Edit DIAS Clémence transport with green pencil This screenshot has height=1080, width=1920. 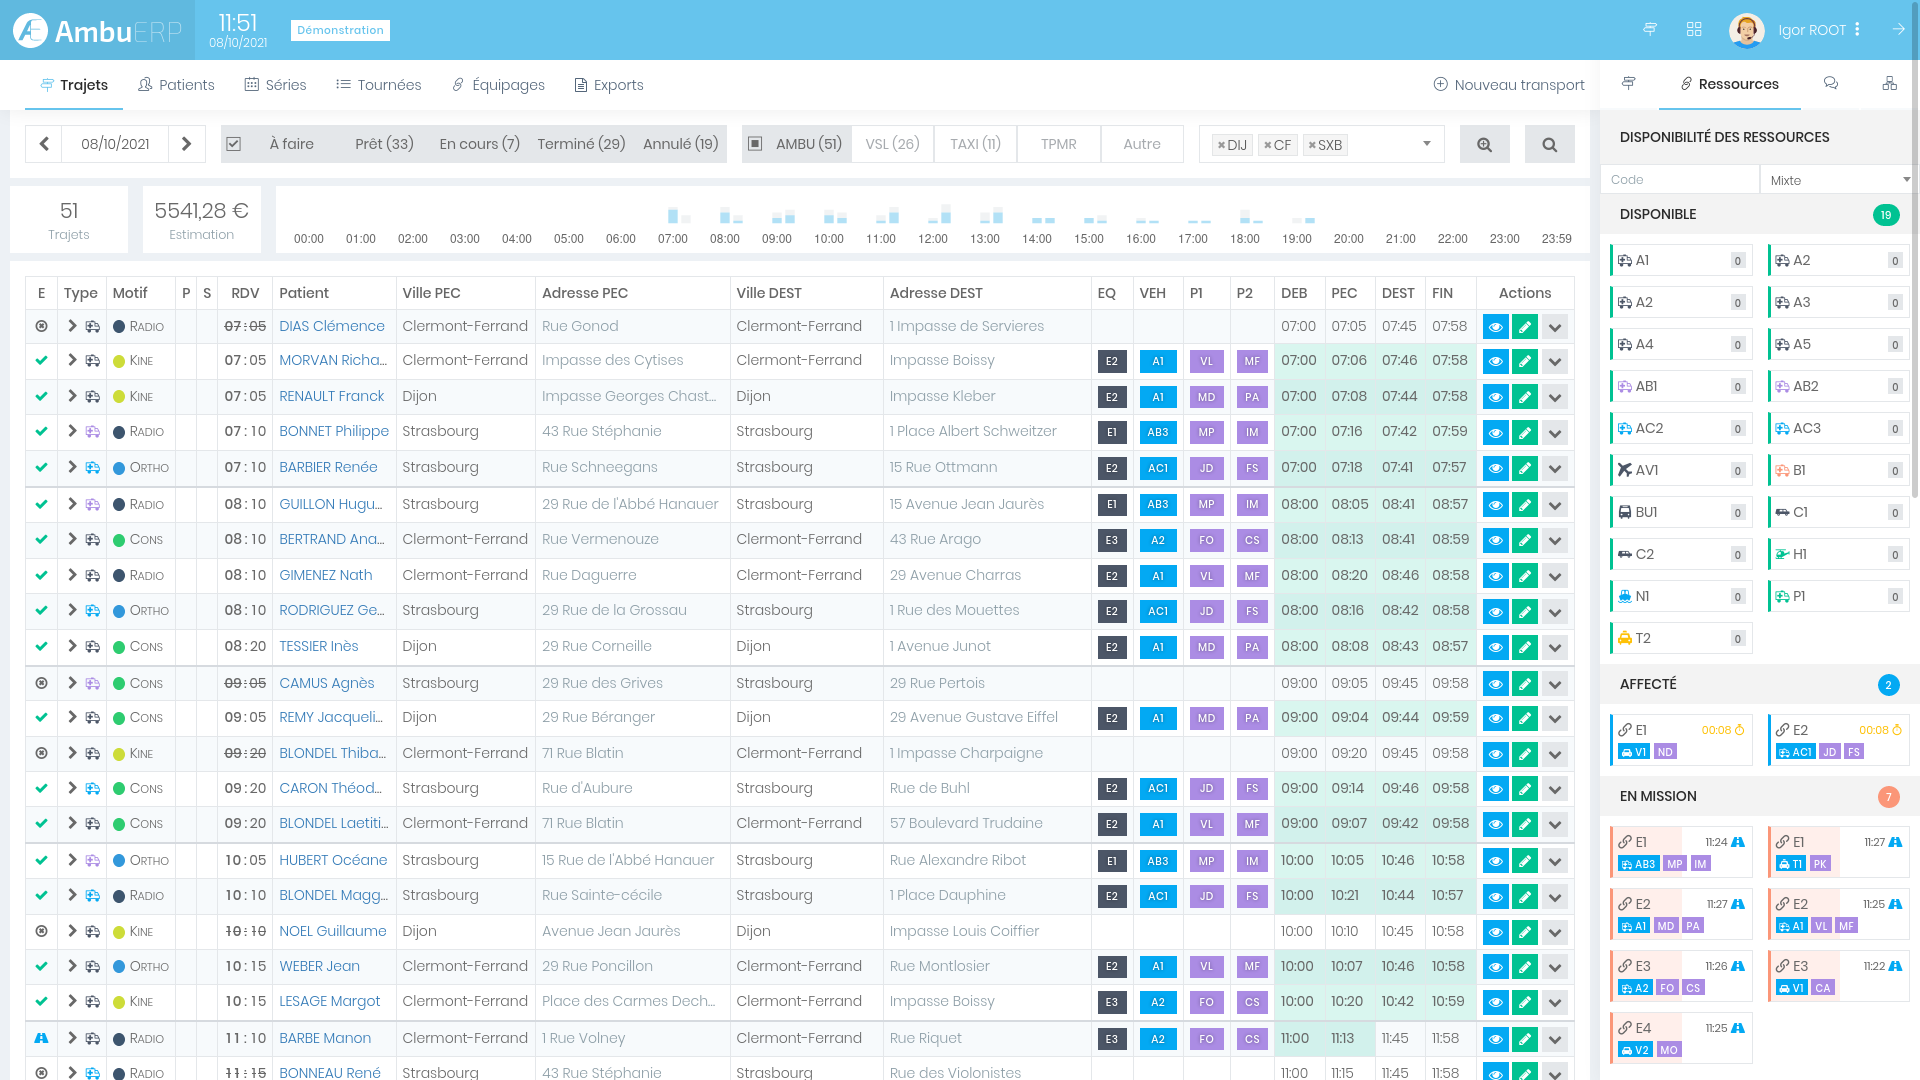click(1525, 327)
